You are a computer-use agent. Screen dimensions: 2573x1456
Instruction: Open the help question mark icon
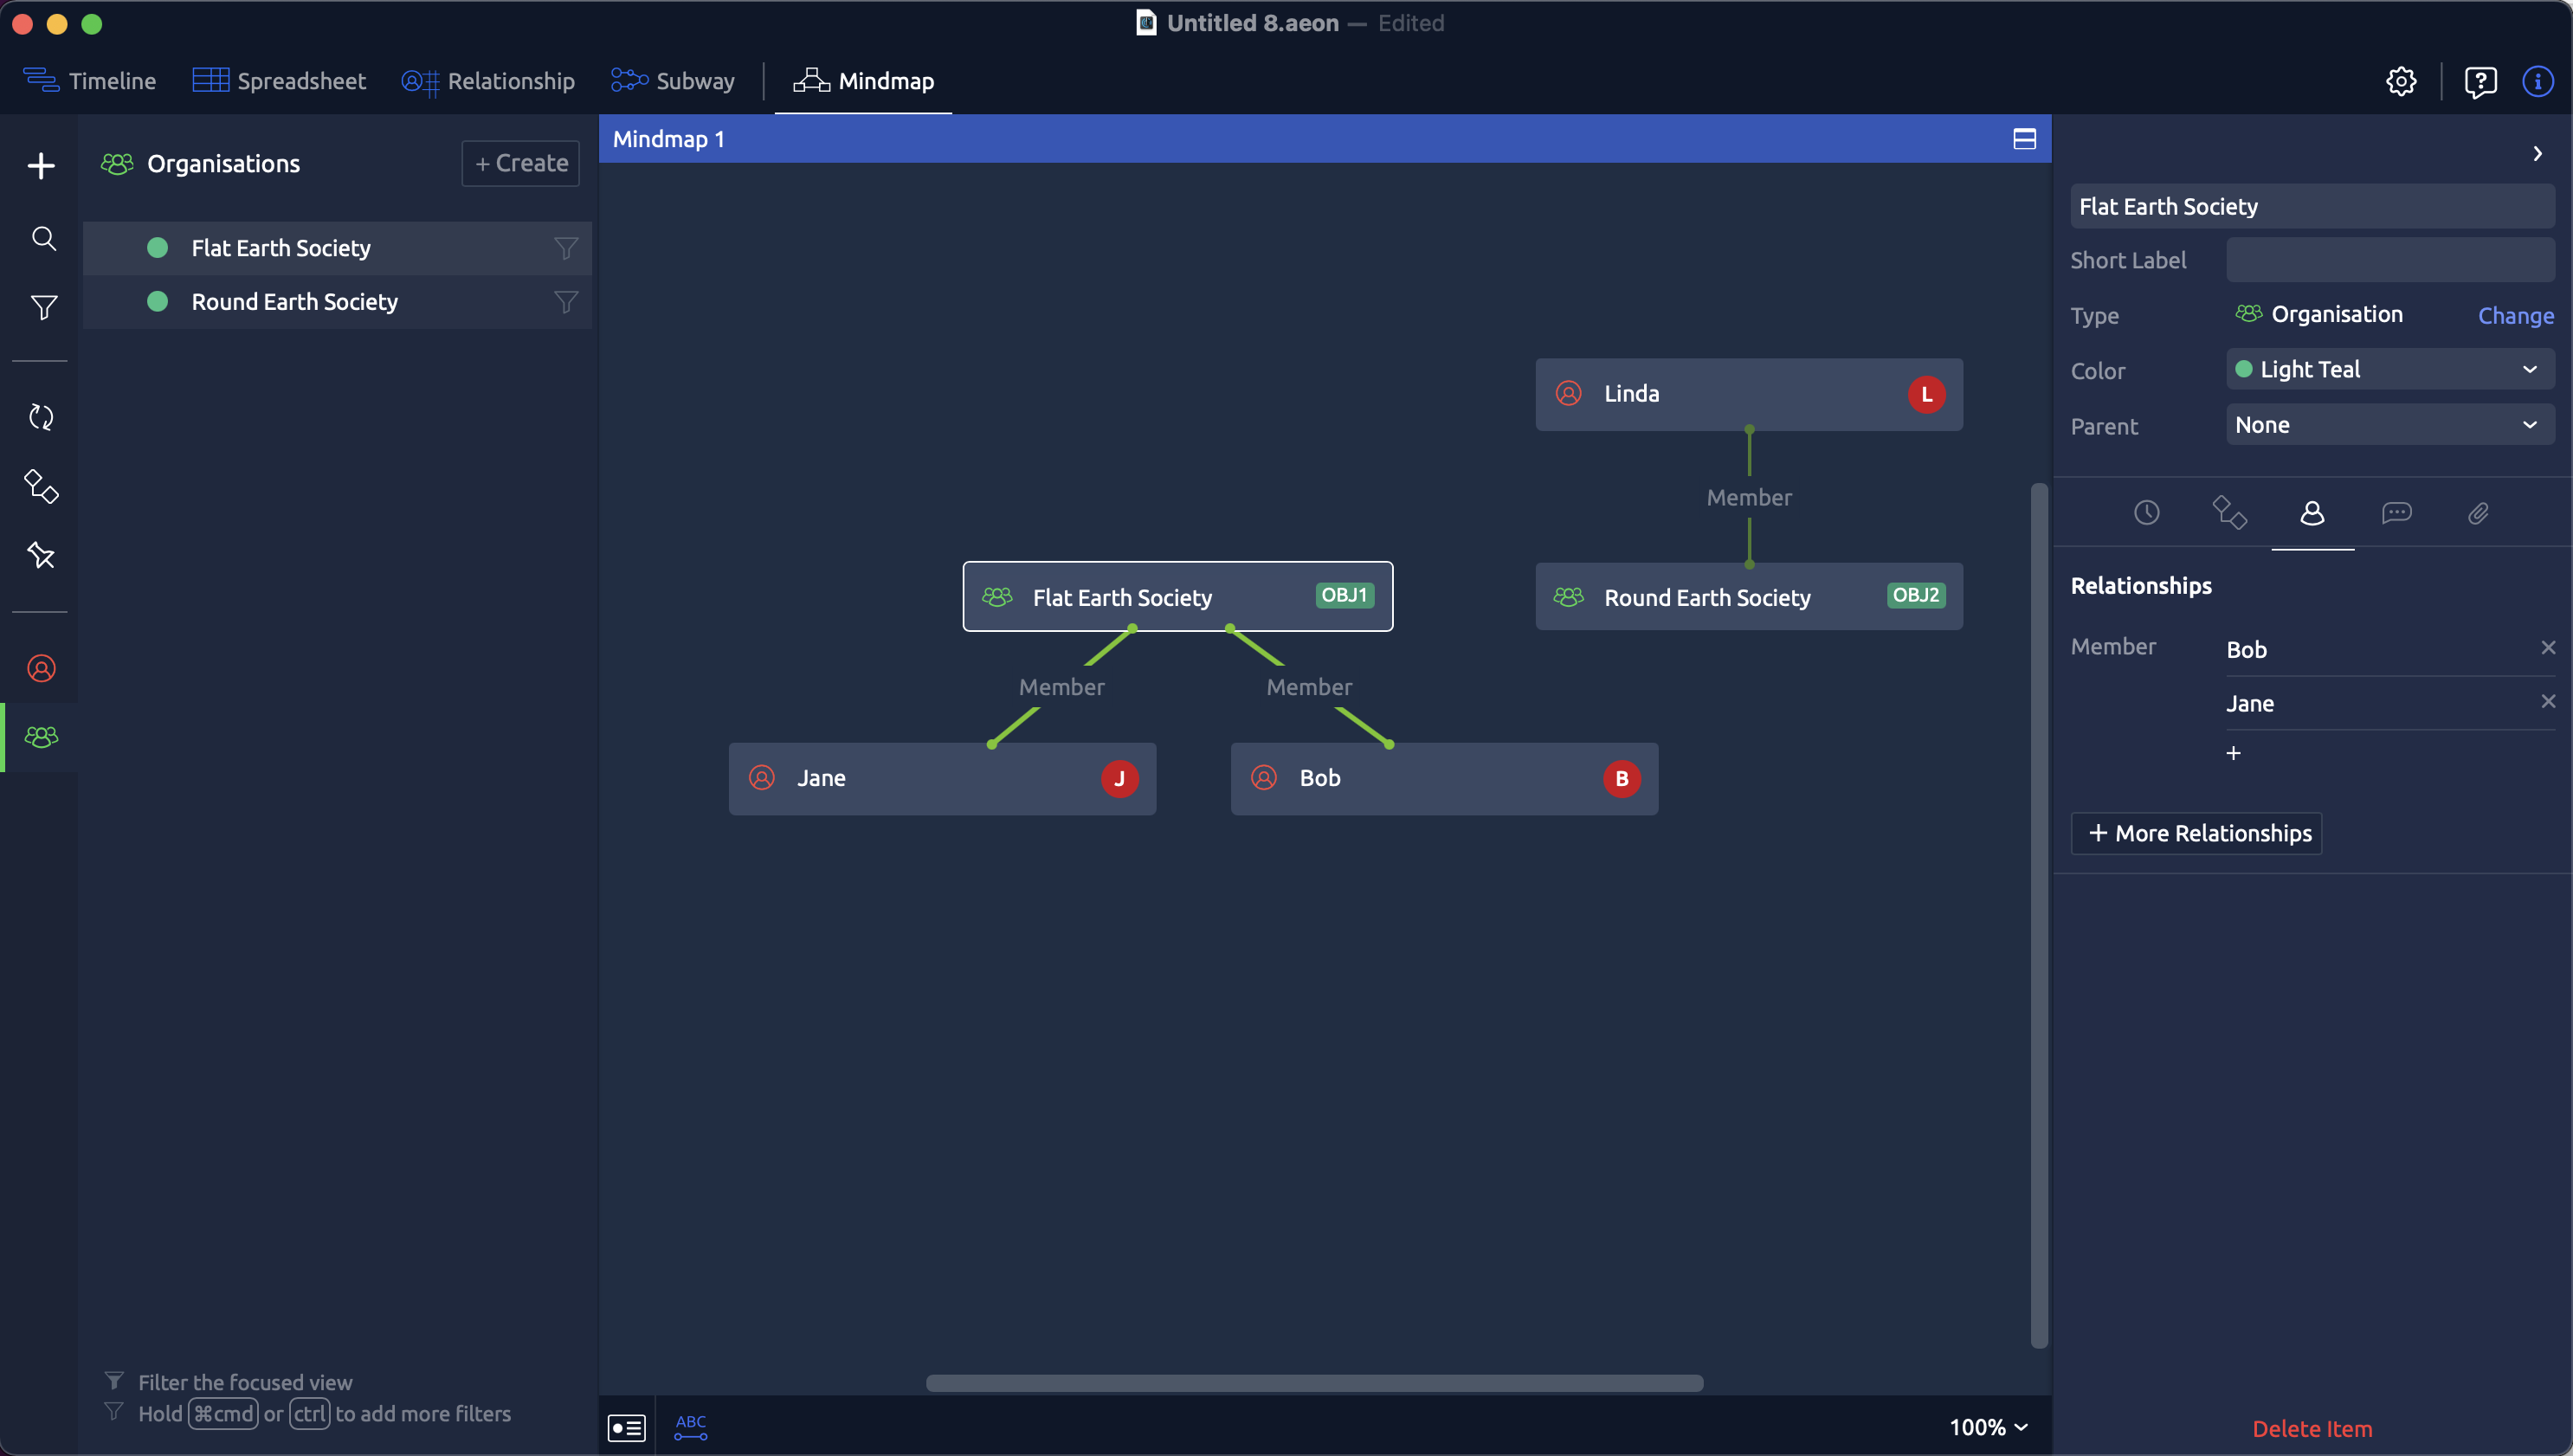(2480, 81)
